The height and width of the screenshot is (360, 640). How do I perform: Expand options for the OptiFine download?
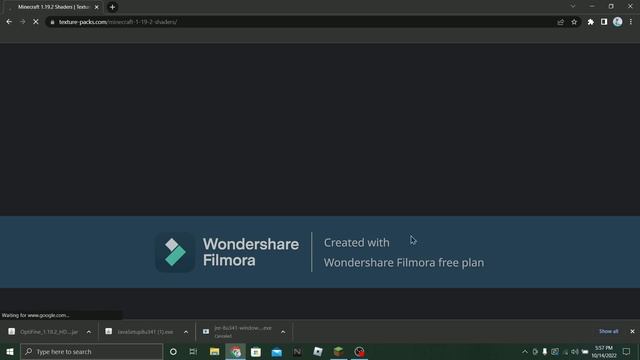tap(89, 332)
